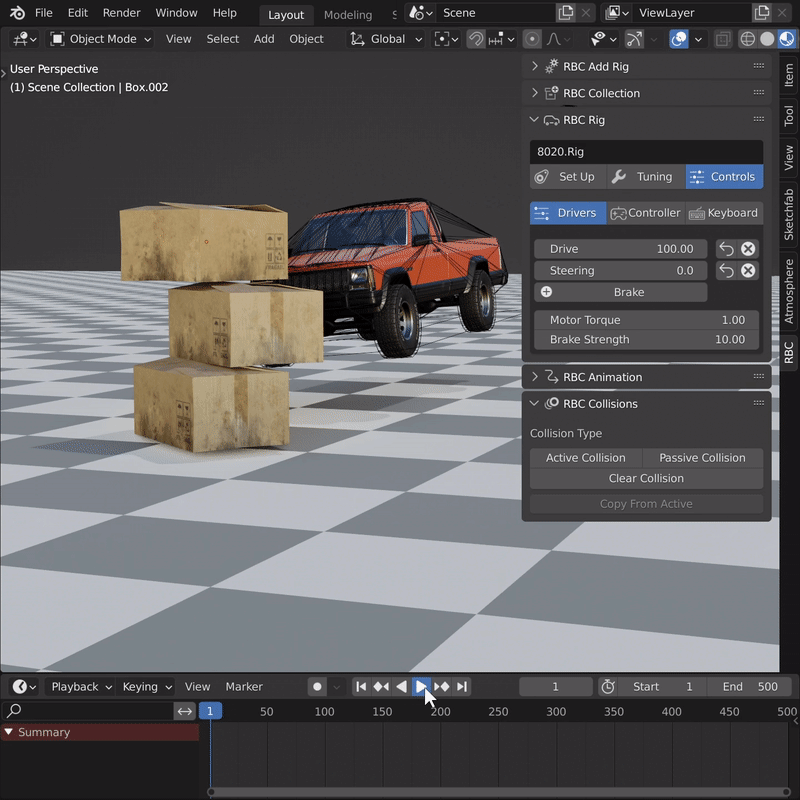Screen dimensions: 800x800
Task: Open the pivot point dropdown
Action: click(x=446, y=39)
